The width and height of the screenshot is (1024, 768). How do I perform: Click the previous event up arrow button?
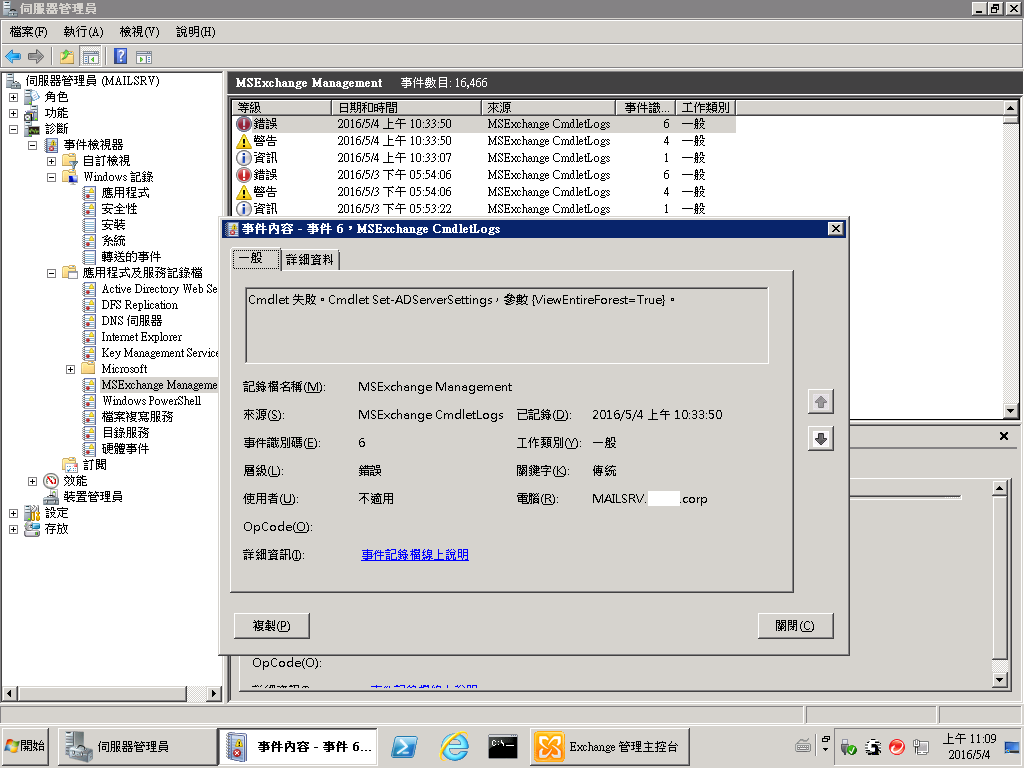pyautogui.click(x=821, y=402)
